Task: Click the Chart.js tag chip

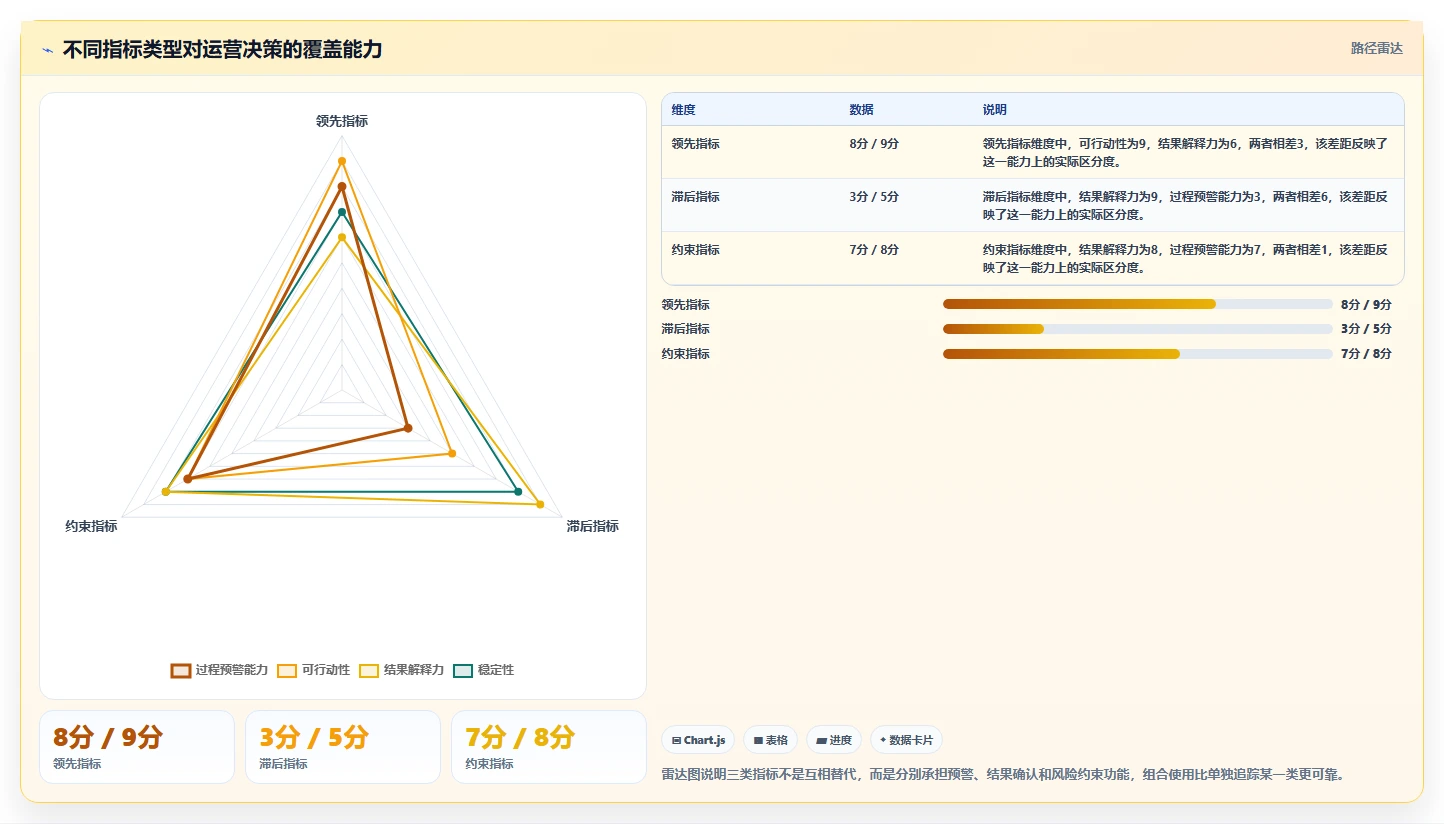Action: [698, 740]
